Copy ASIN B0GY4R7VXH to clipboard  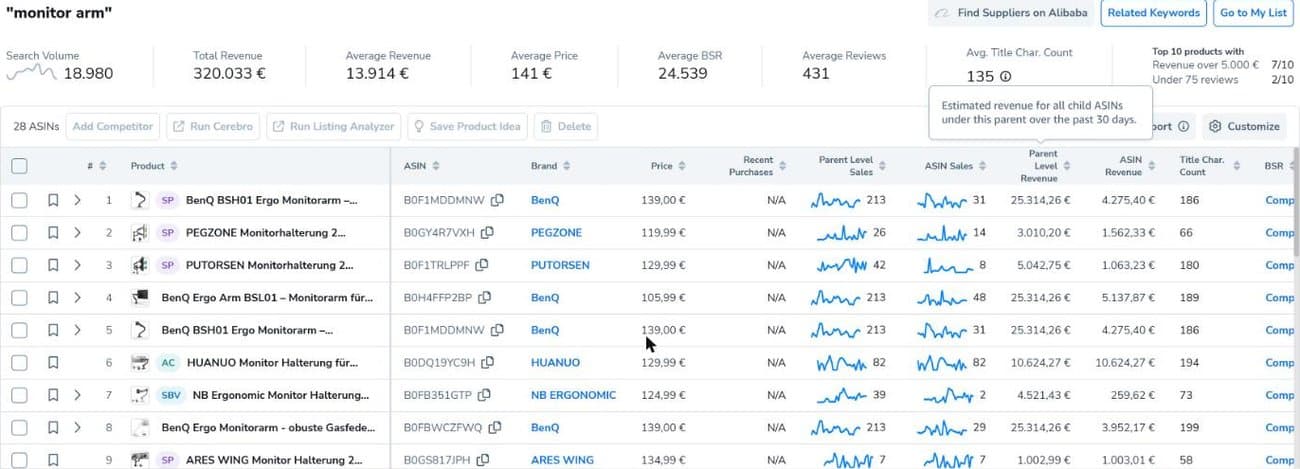[487, 233]
